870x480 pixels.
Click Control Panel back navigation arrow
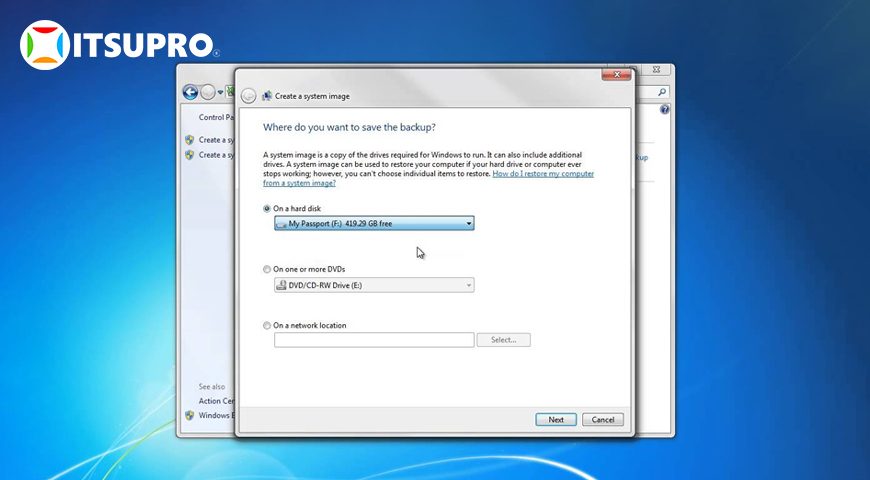pos(190,92)
